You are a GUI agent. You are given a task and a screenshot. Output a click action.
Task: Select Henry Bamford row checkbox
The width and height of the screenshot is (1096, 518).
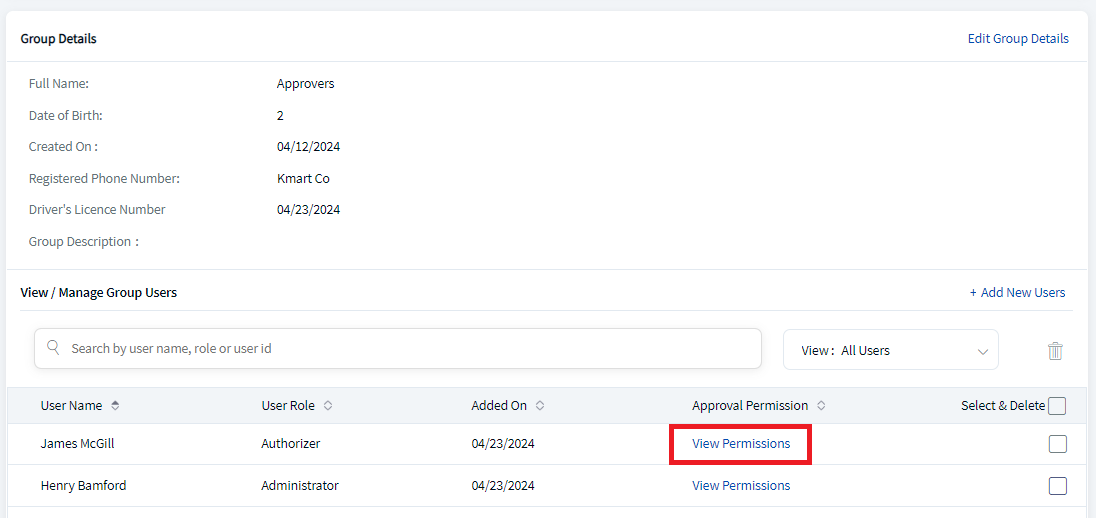pos(1058,486)
